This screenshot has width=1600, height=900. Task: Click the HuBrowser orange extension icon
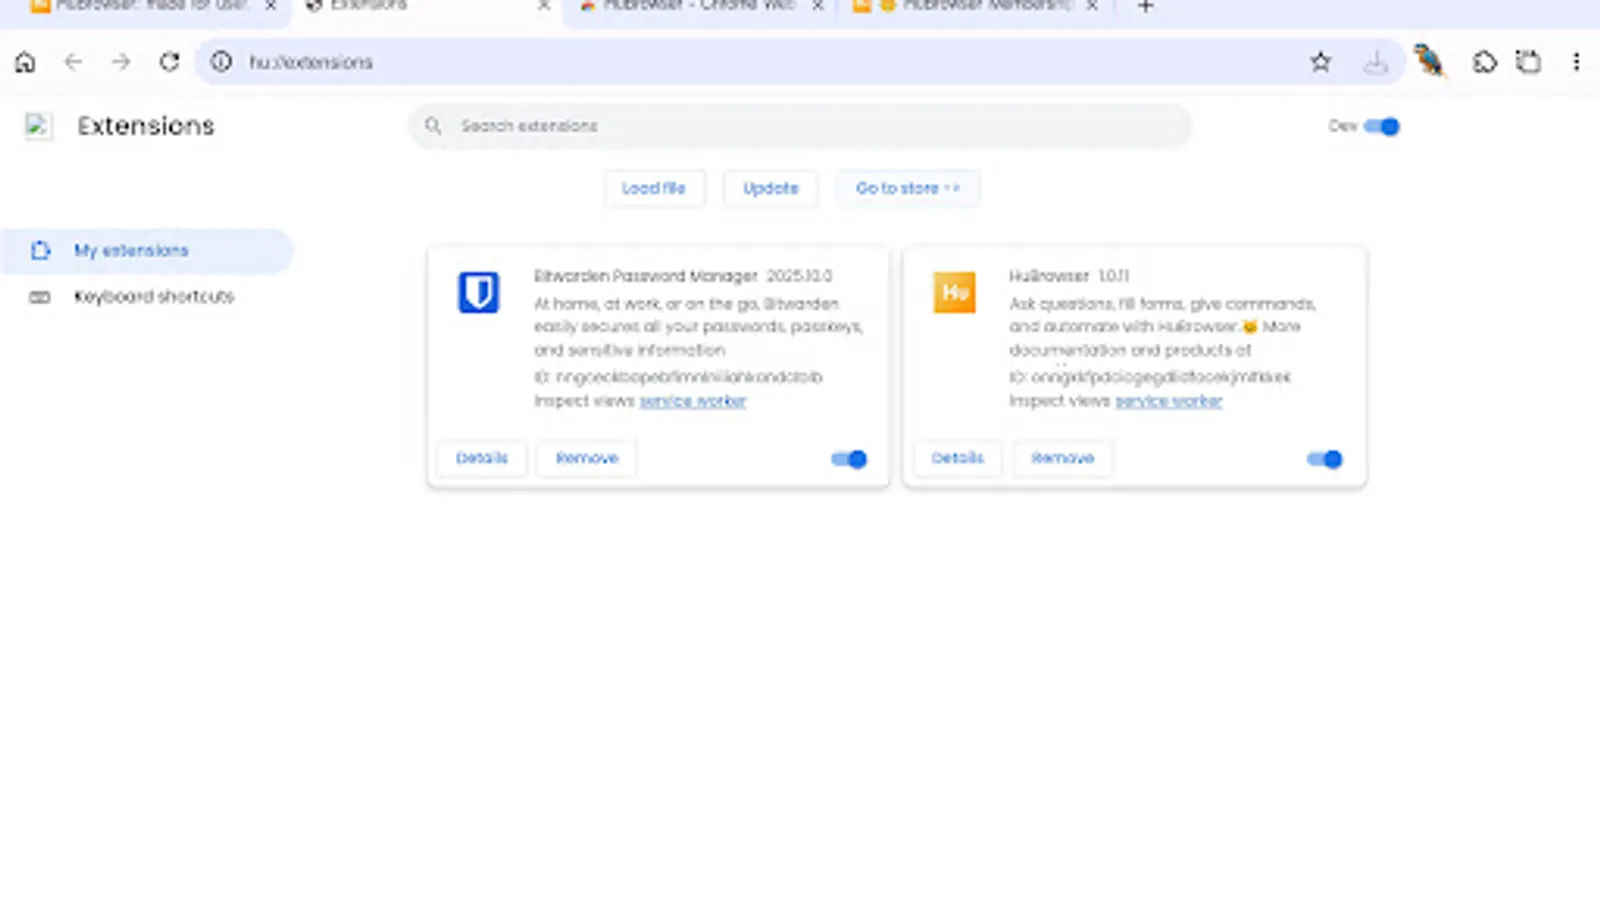[954, 293]
